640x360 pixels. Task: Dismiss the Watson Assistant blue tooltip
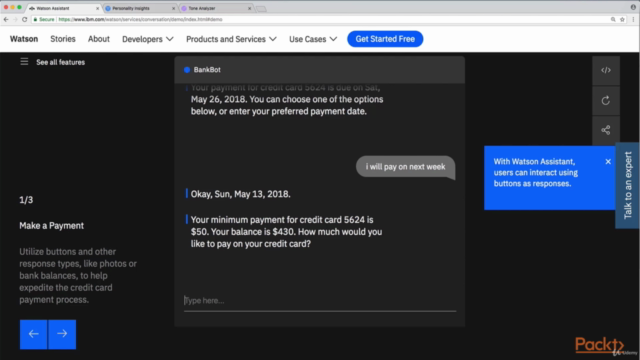point(608,162)
